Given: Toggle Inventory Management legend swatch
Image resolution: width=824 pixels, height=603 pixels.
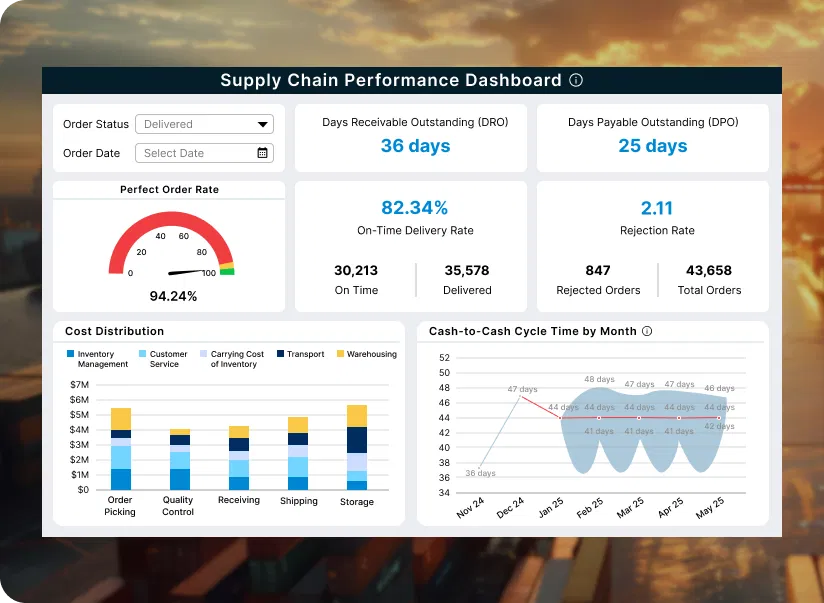Looking at the screenshot, I should (70, 354).
